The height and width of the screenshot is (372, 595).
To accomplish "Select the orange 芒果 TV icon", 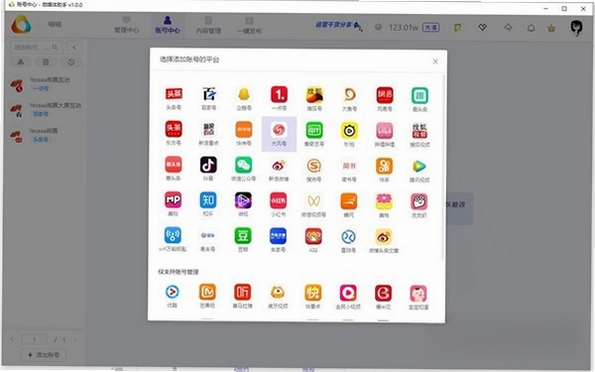I will click(207, 292).
